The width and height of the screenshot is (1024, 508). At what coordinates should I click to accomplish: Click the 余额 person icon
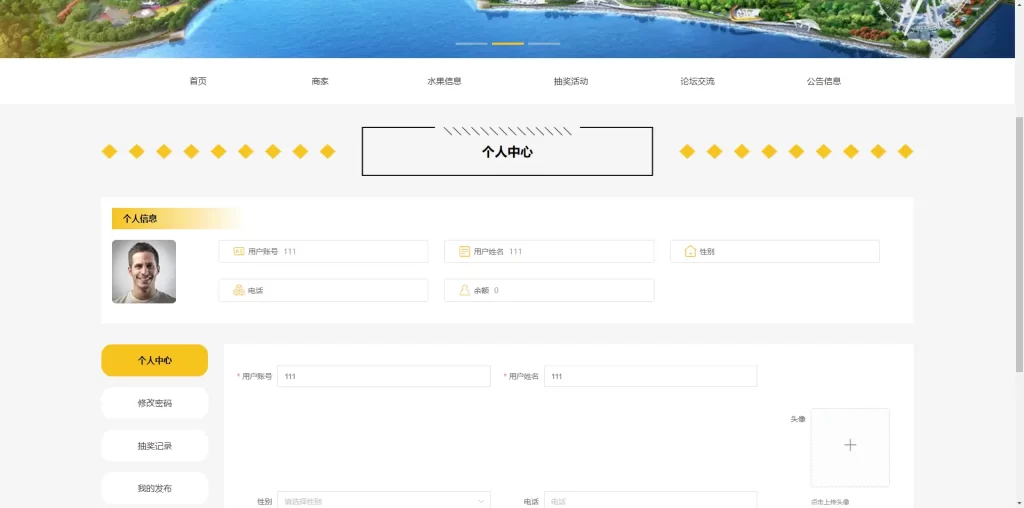point(464,291)
